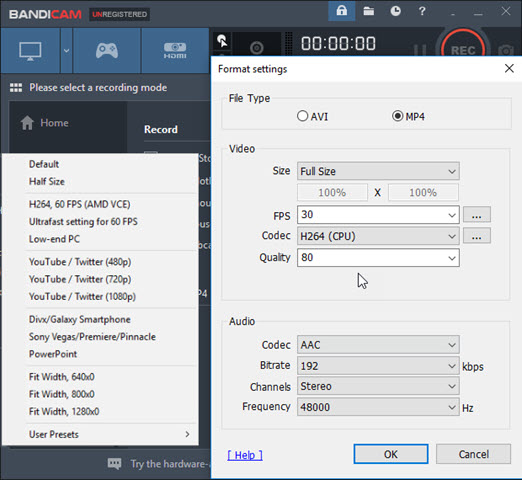Open the audio Bitrate dropdown
The height and width of the screenshot is (480, 522).
(378, 366)
